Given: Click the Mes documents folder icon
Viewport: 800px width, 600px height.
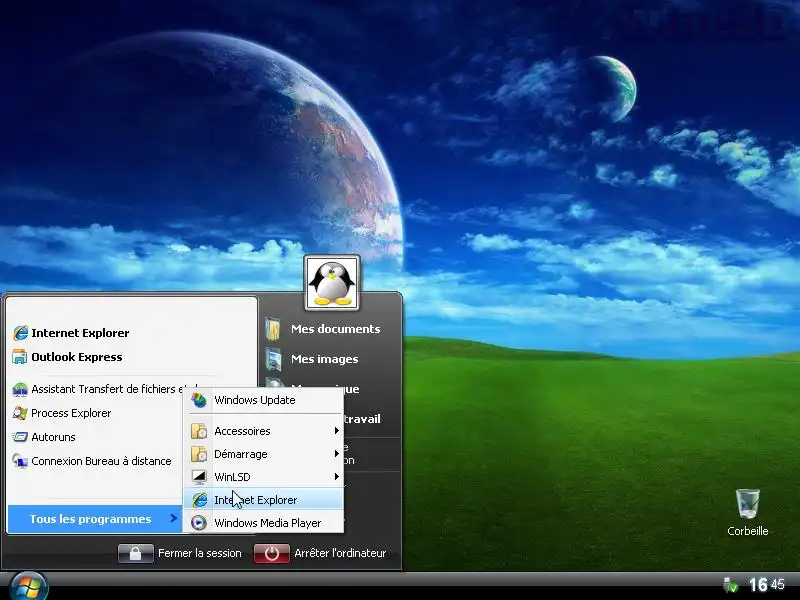Looking at the screenshot, I should click(273, 329).
